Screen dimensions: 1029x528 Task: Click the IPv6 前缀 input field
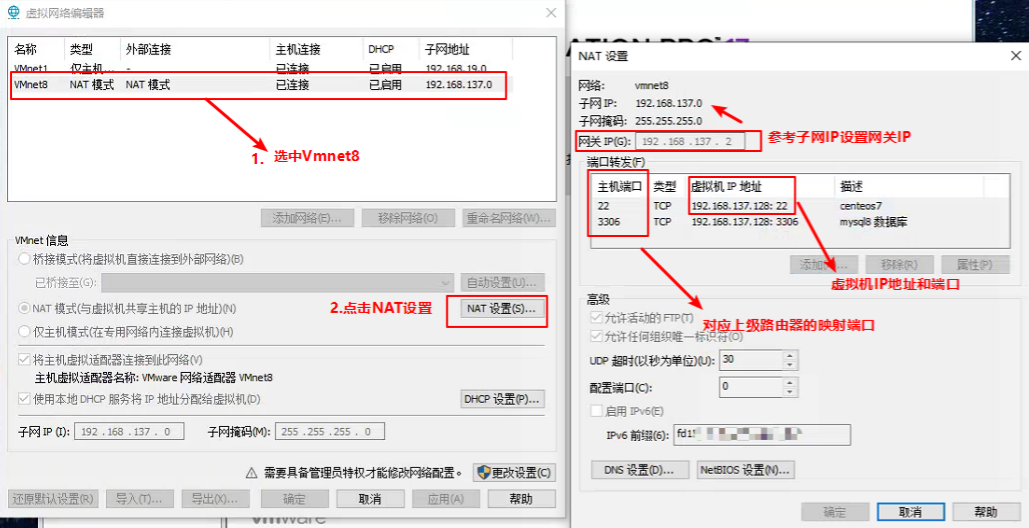point(761,434)
